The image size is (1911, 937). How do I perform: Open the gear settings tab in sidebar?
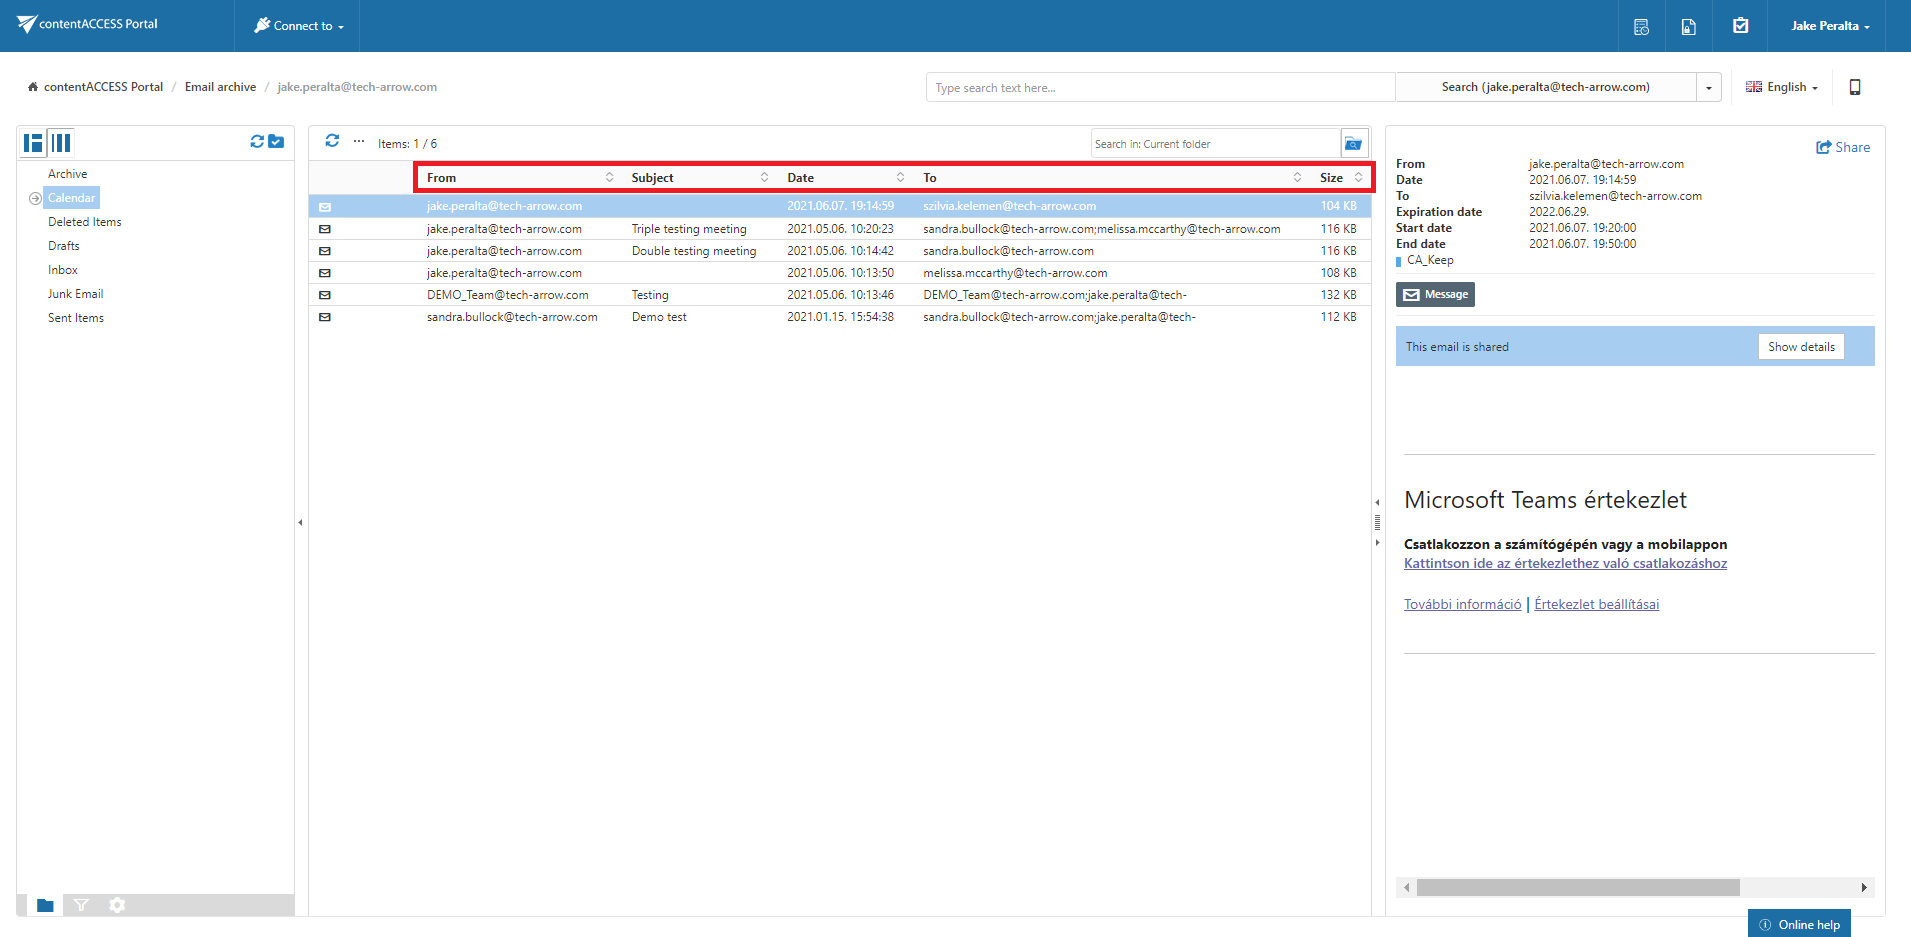tap(117, 905)
